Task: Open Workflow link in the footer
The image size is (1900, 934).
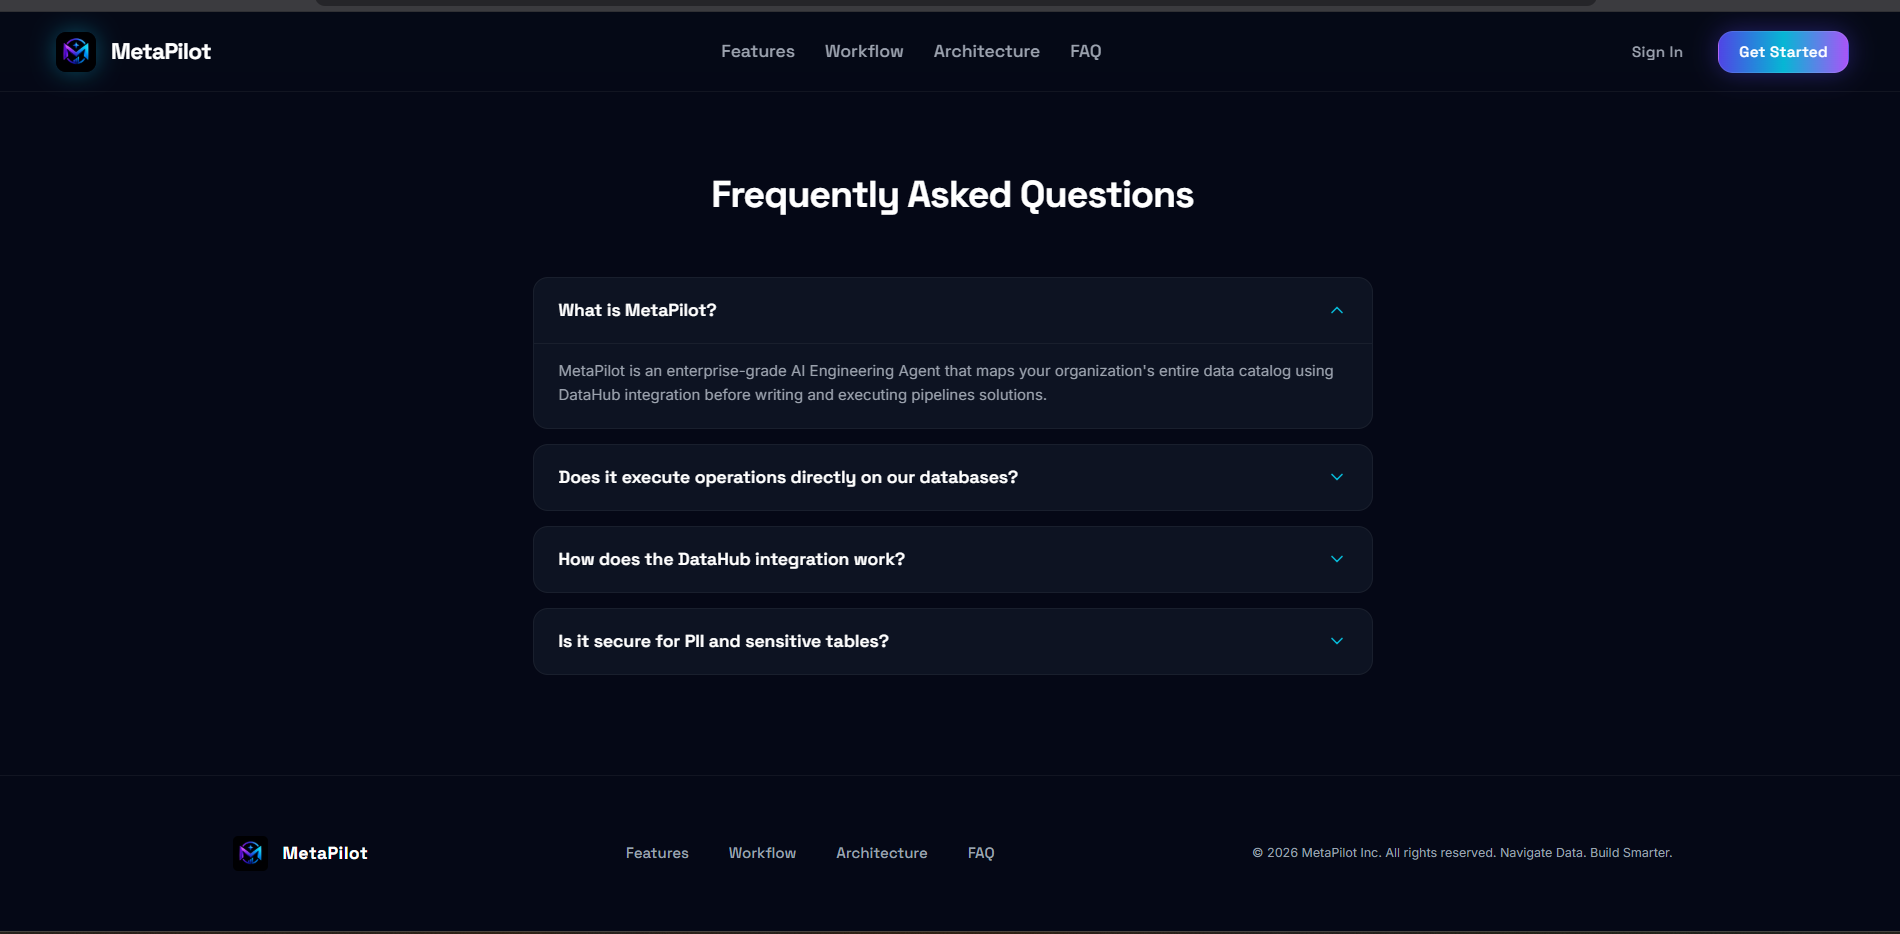Action: pyautogui.click(x=762, y=853)
